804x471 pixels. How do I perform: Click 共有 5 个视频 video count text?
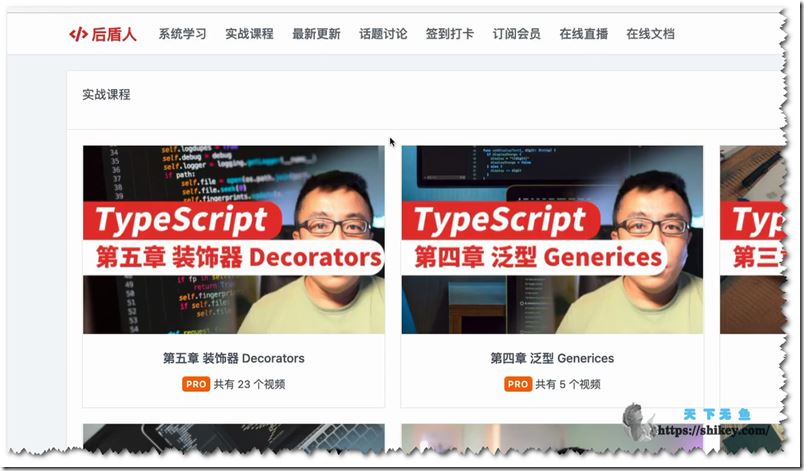click(x=567, y=384)
